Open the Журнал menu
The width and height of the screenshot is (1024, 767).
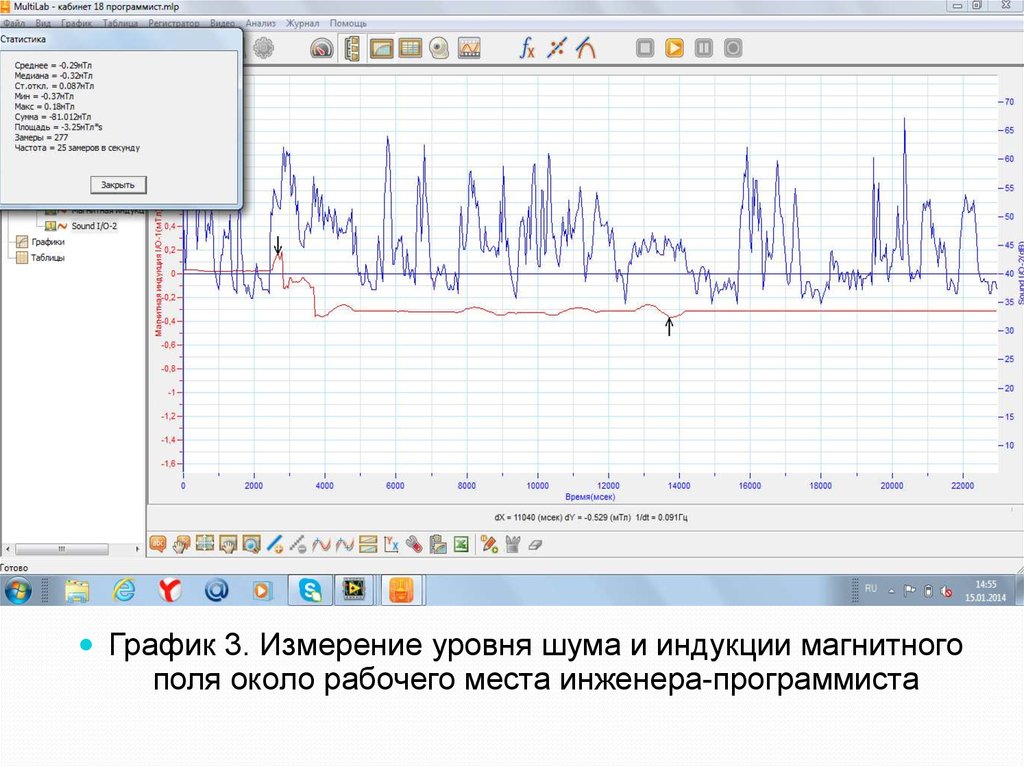tap(302, 23)
